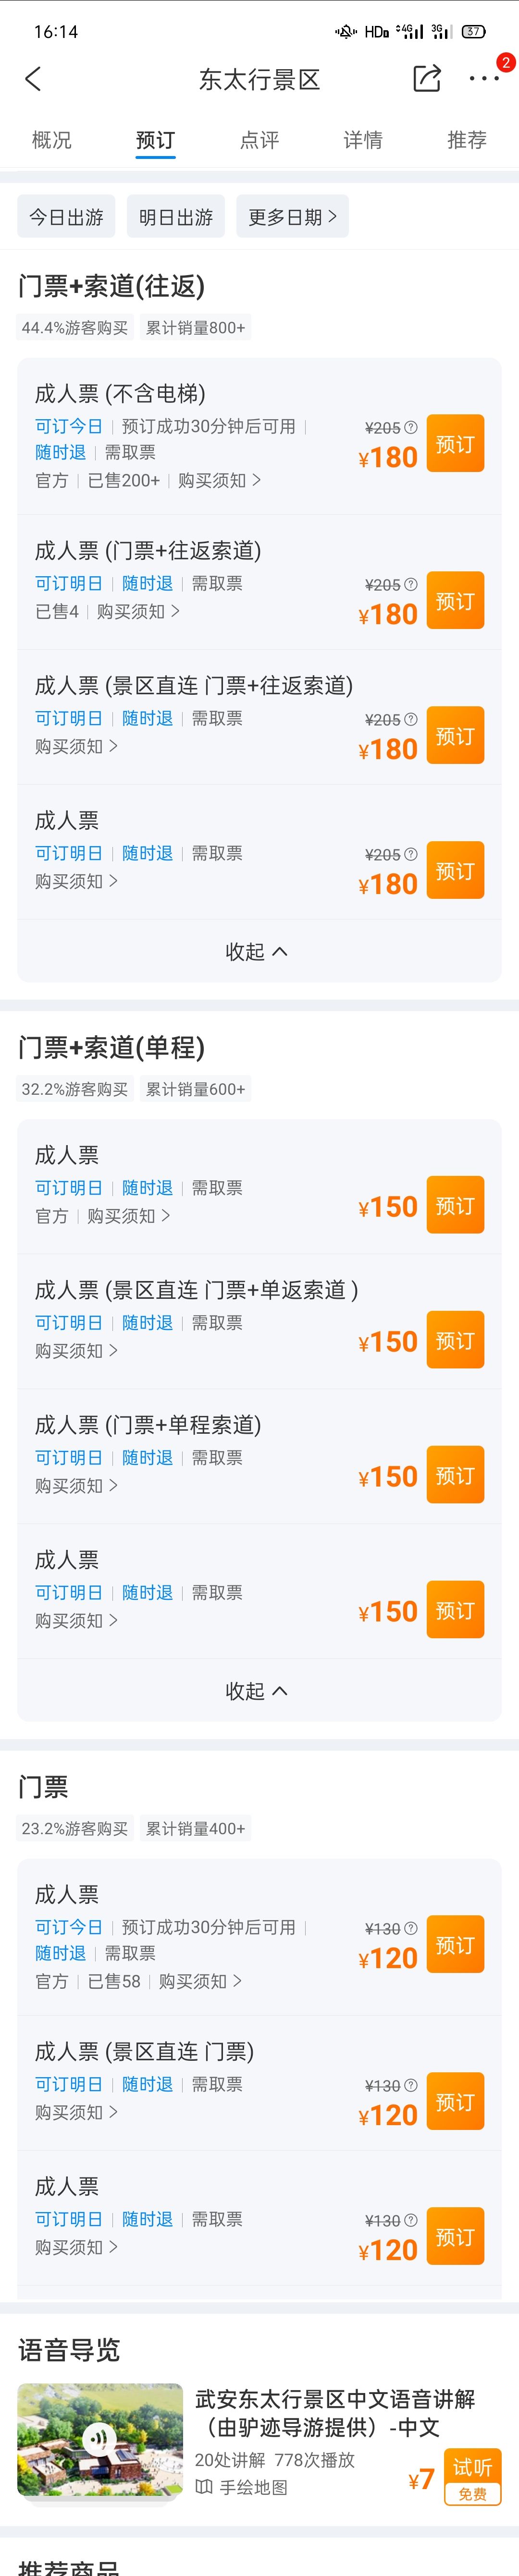Viewport: 519px width, 2576px height.
Task: Collapse the 门票+索道(单程) ticket list
Action: point(257,1690)
